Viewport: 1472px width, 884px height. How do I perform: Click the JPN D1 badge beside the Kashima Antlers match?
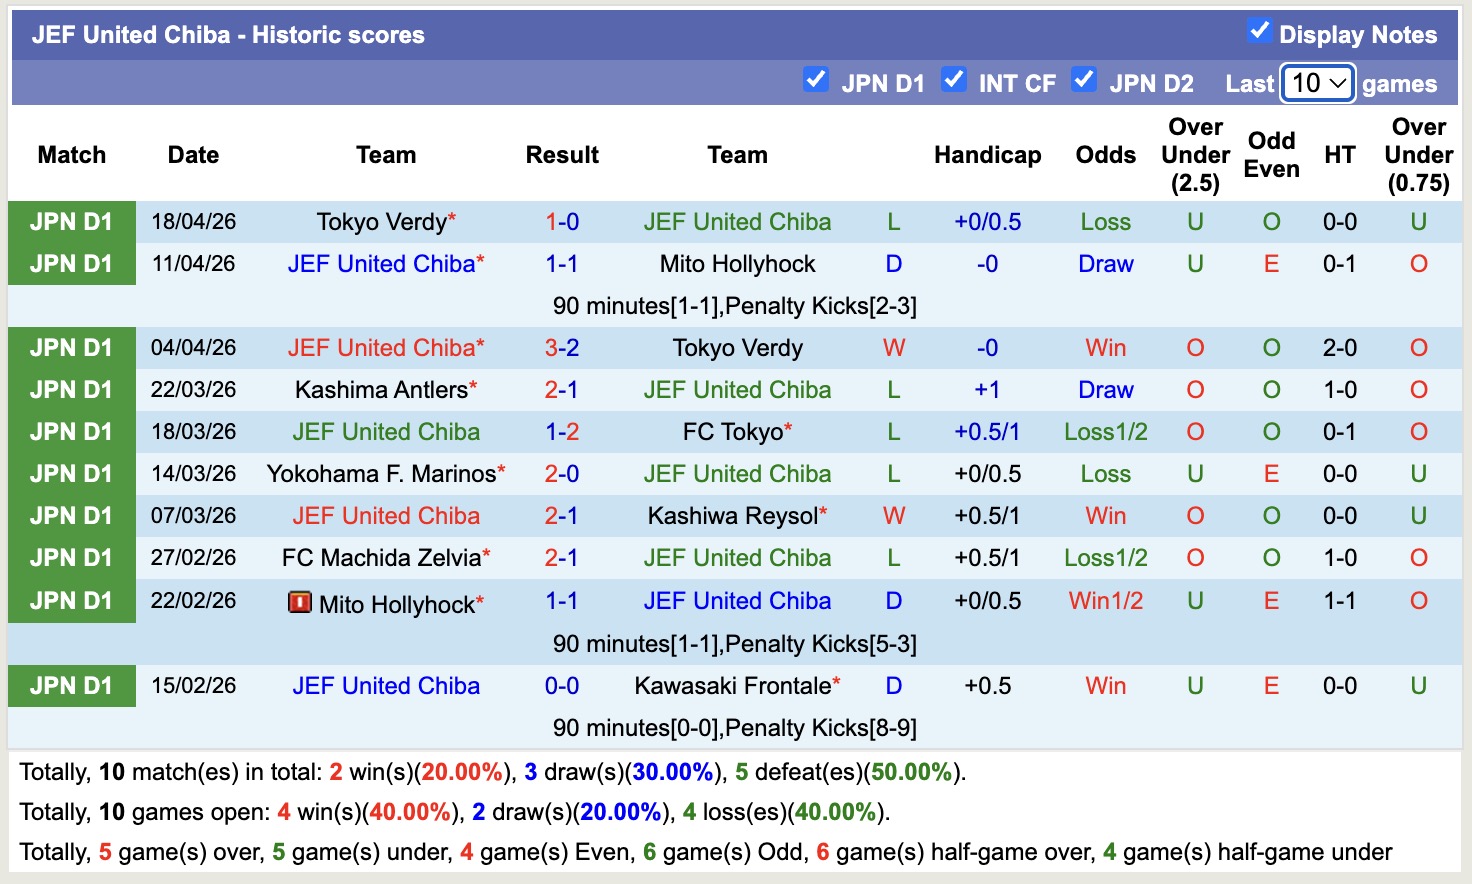71,389
